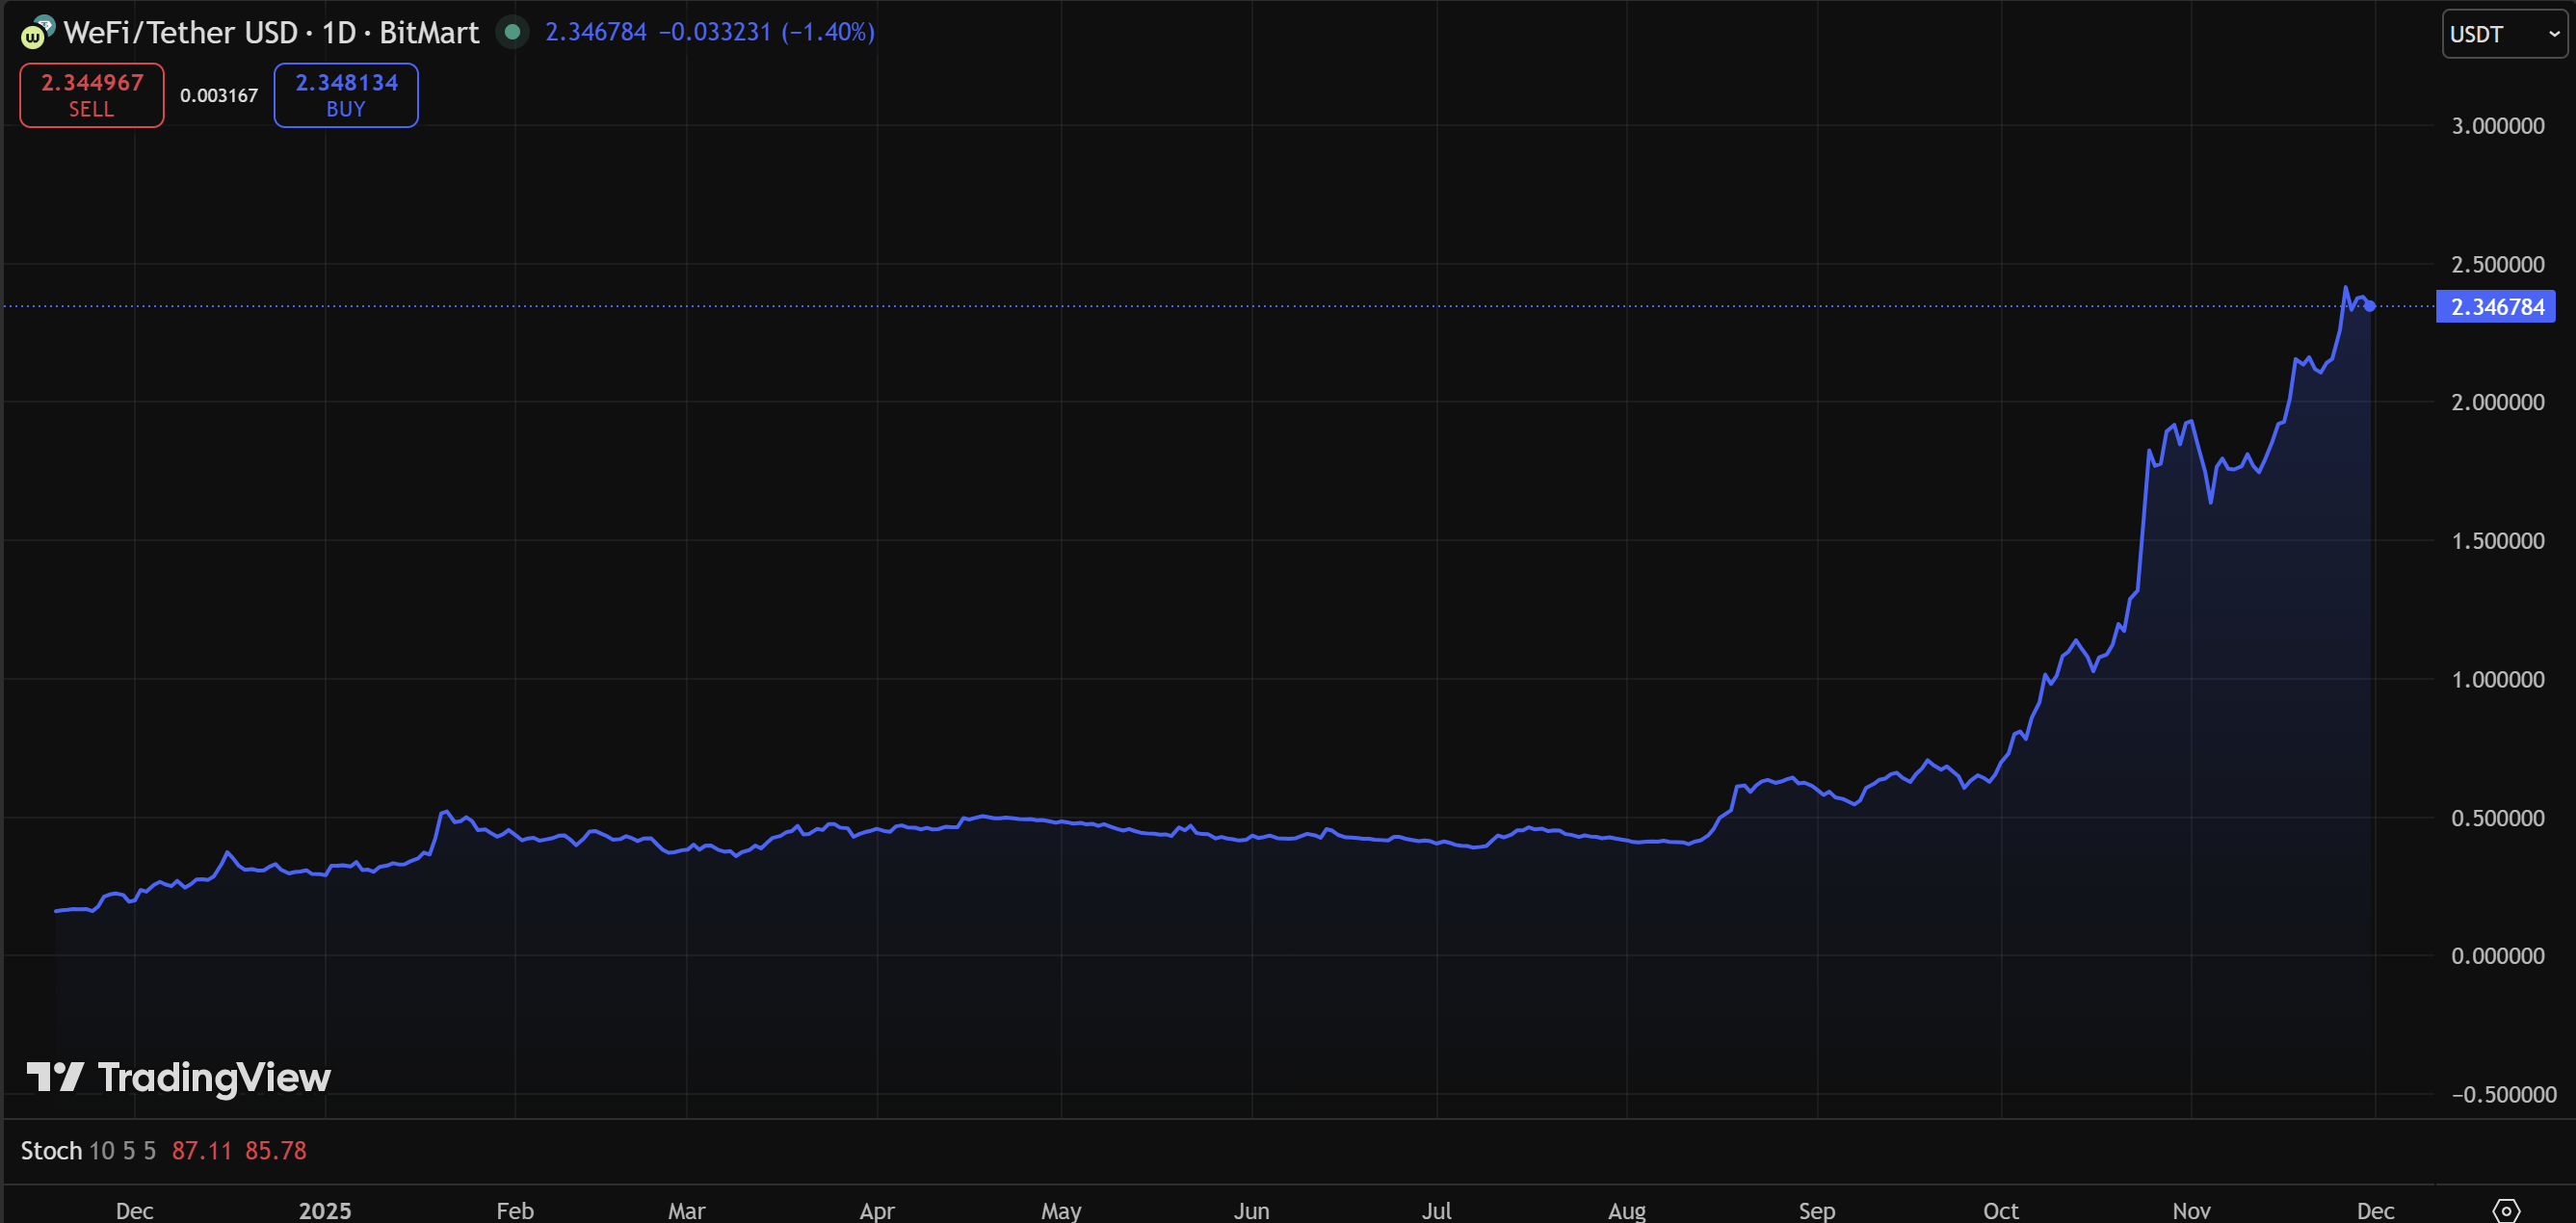
Task: Click the green market status dot
Action: (x=512, y=32)
